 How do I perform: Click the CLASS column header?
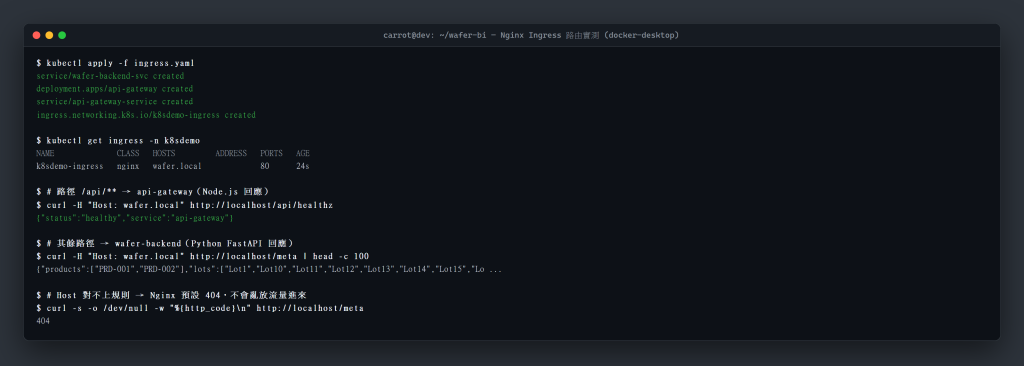pyautogui.click(x=128, y=154)
